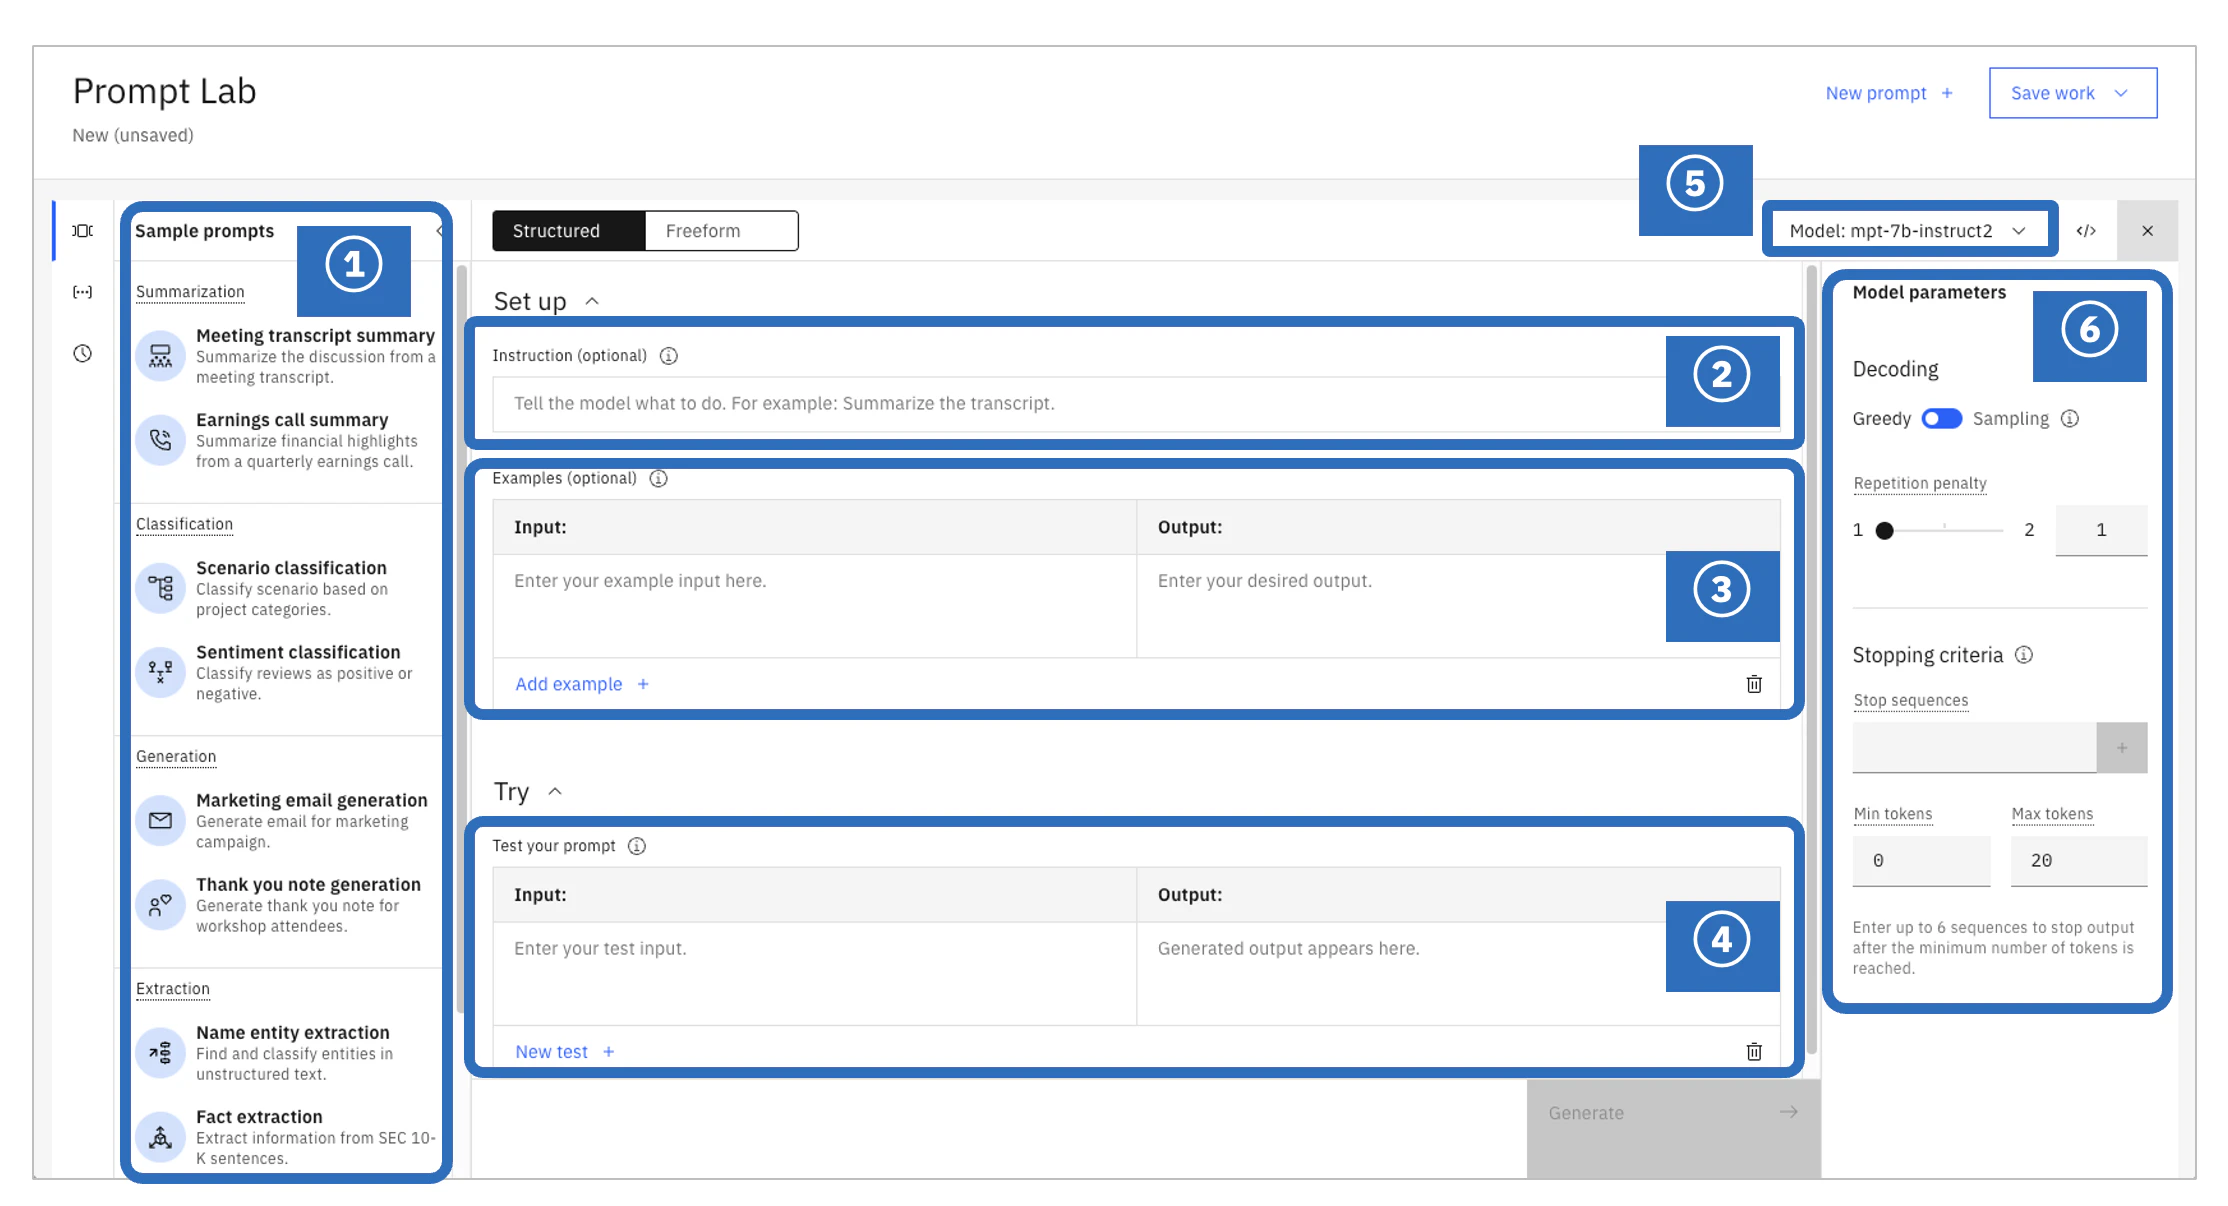Click the Generate button
The height and width of the screenshot is (1206, 2228).
[1673, 1128]
